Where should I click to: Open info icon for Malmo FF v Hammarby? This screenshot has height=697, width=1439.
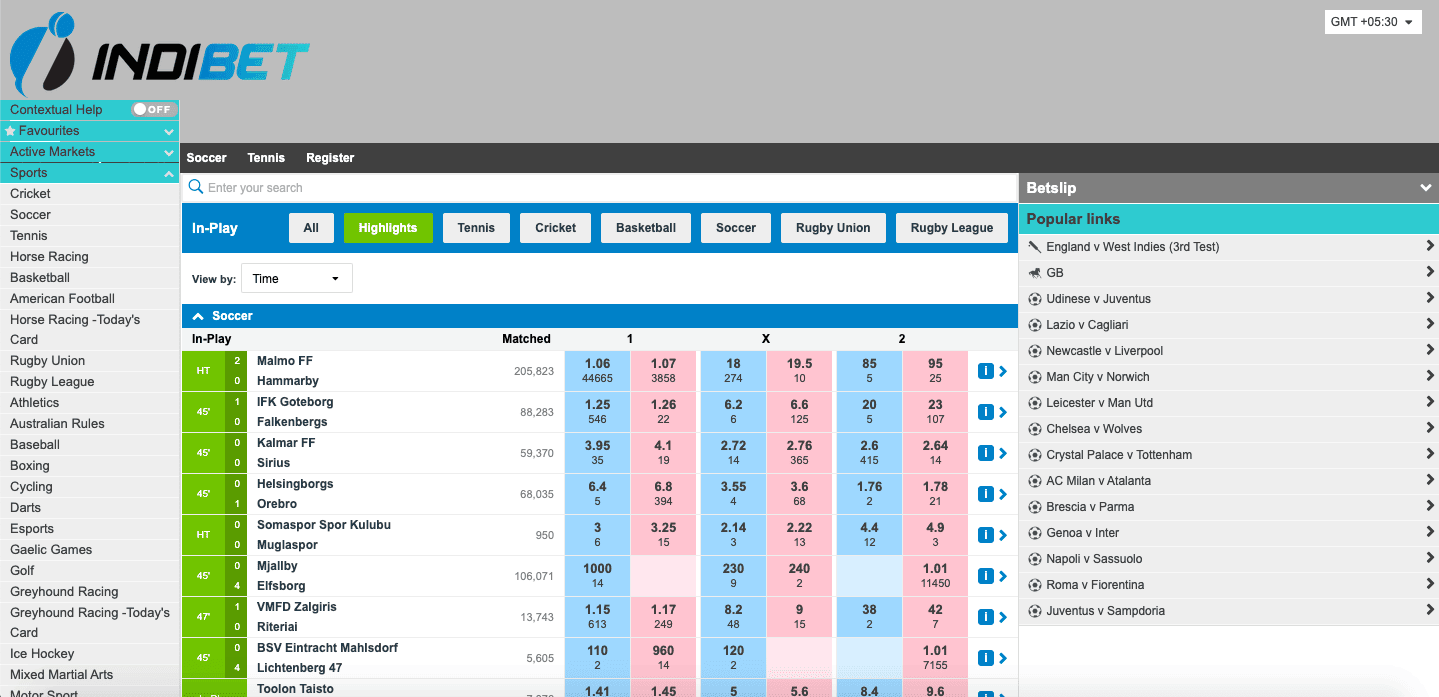pyautogui.click(x=986, y=371)
